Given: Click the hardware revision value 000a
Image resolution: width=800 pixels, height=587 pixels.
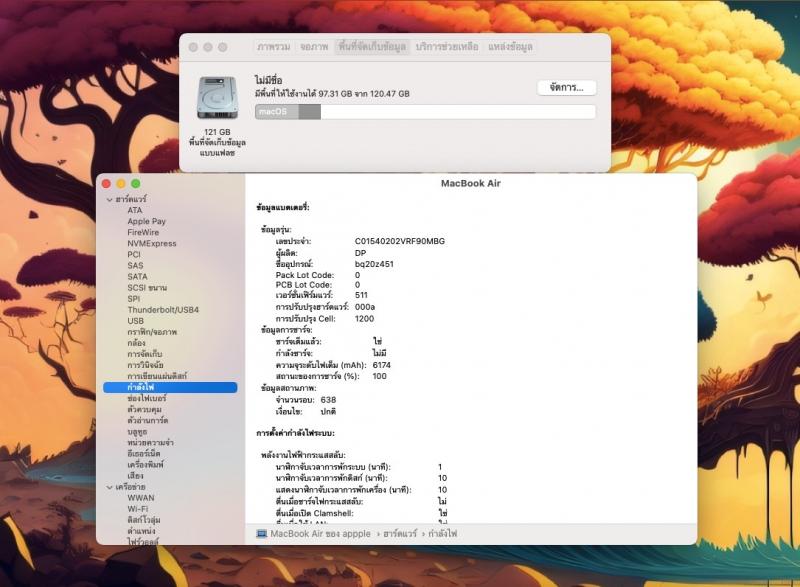Looking at the screenshot, I should (365, 307).
